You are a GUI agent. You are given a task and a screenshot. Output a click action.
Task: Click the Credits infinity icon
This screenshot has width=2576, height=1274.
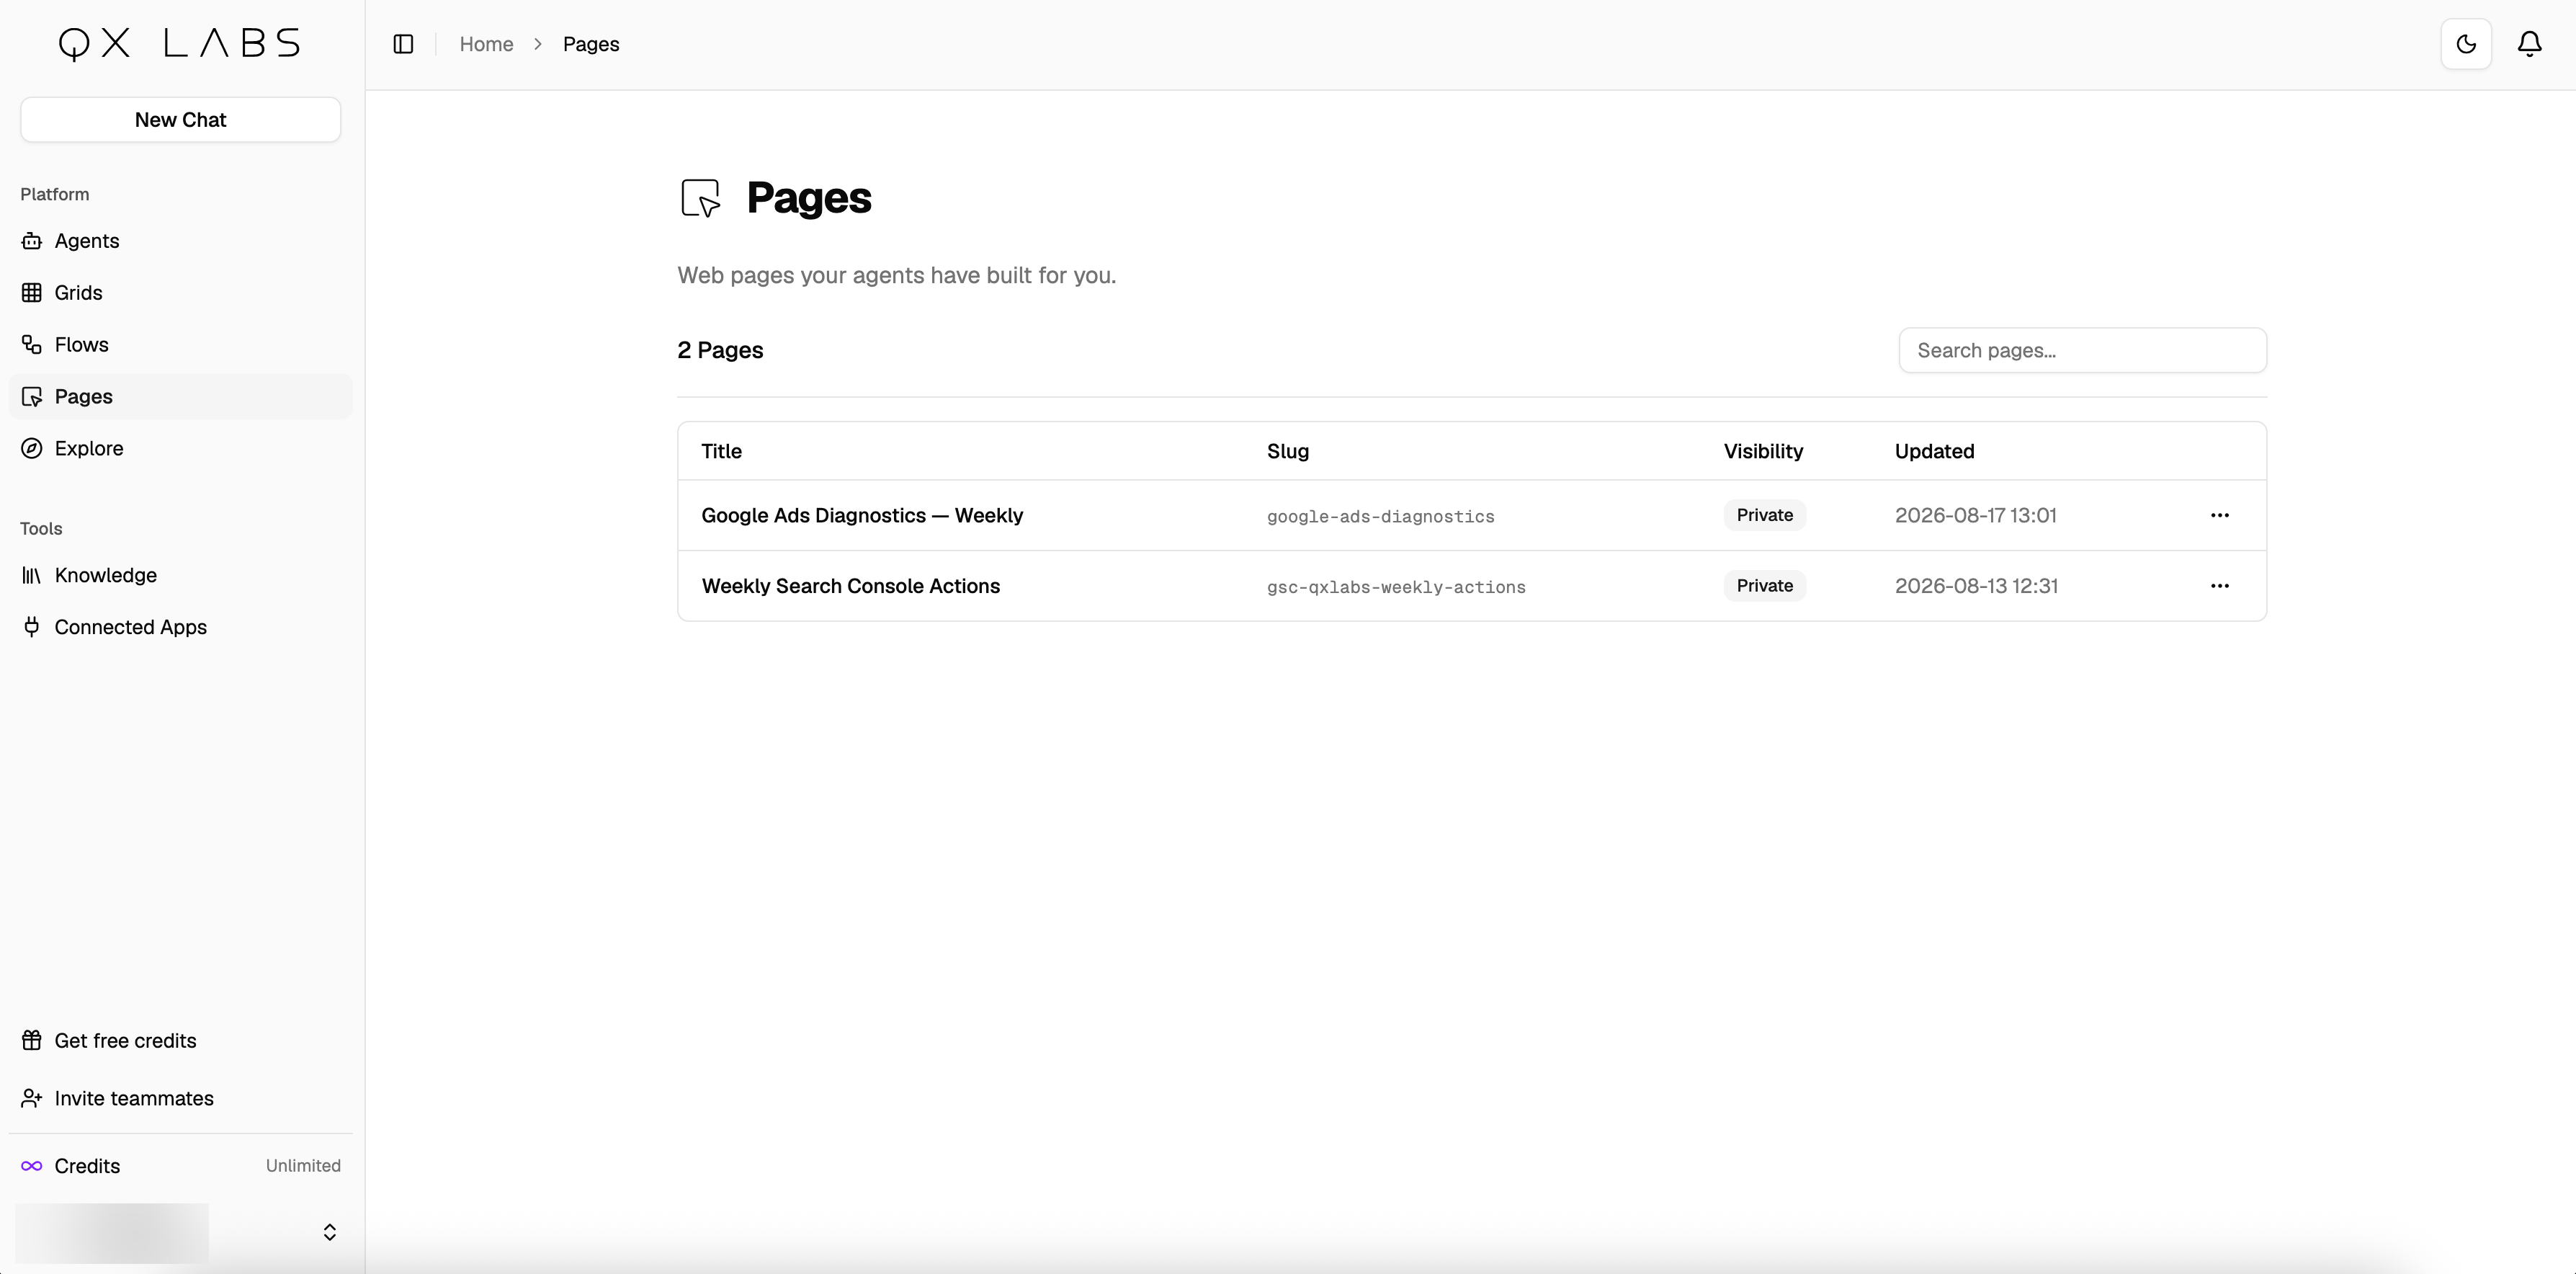[x=32, y=1166]
